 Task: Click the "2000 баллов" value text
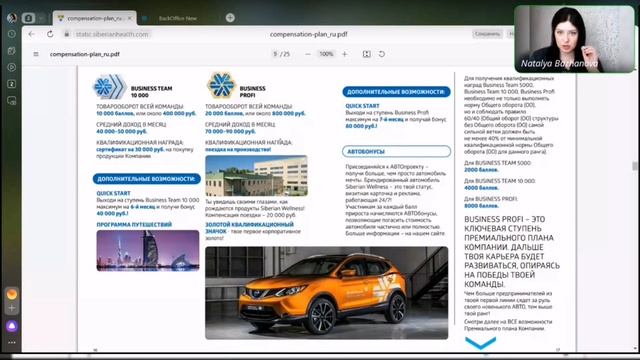[x=481, y=170]
